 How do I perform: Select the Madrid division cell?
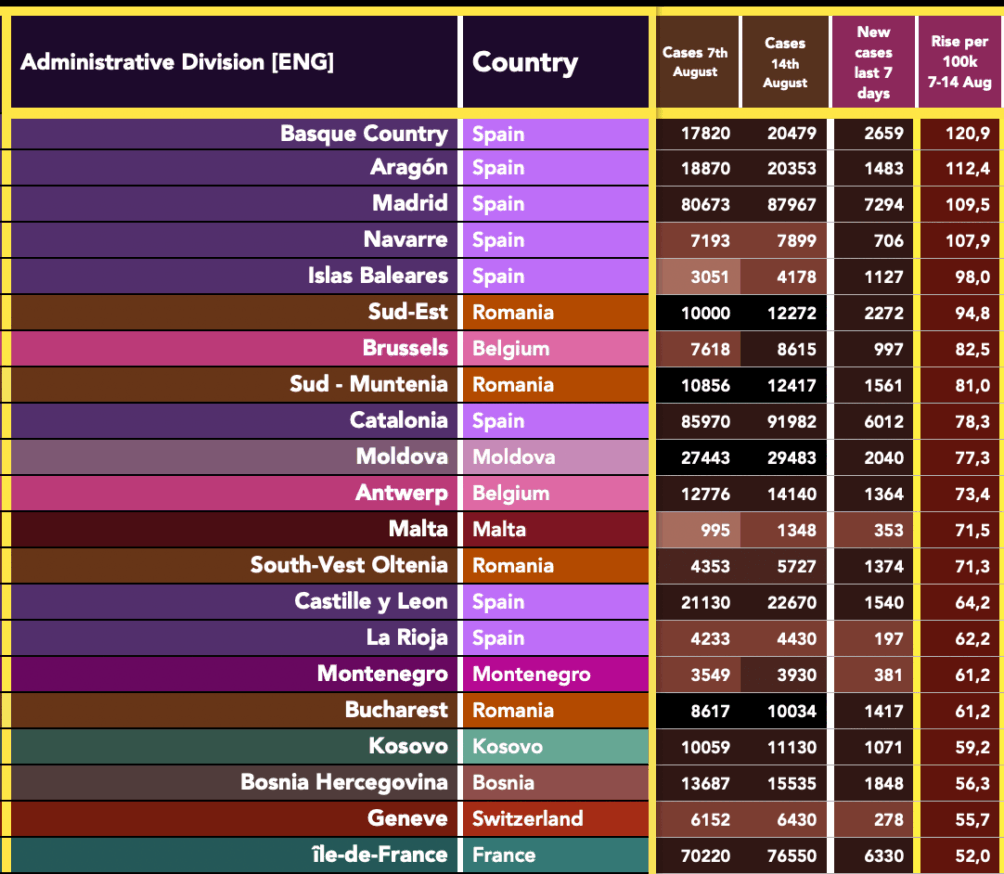click(x=410, y=204)
